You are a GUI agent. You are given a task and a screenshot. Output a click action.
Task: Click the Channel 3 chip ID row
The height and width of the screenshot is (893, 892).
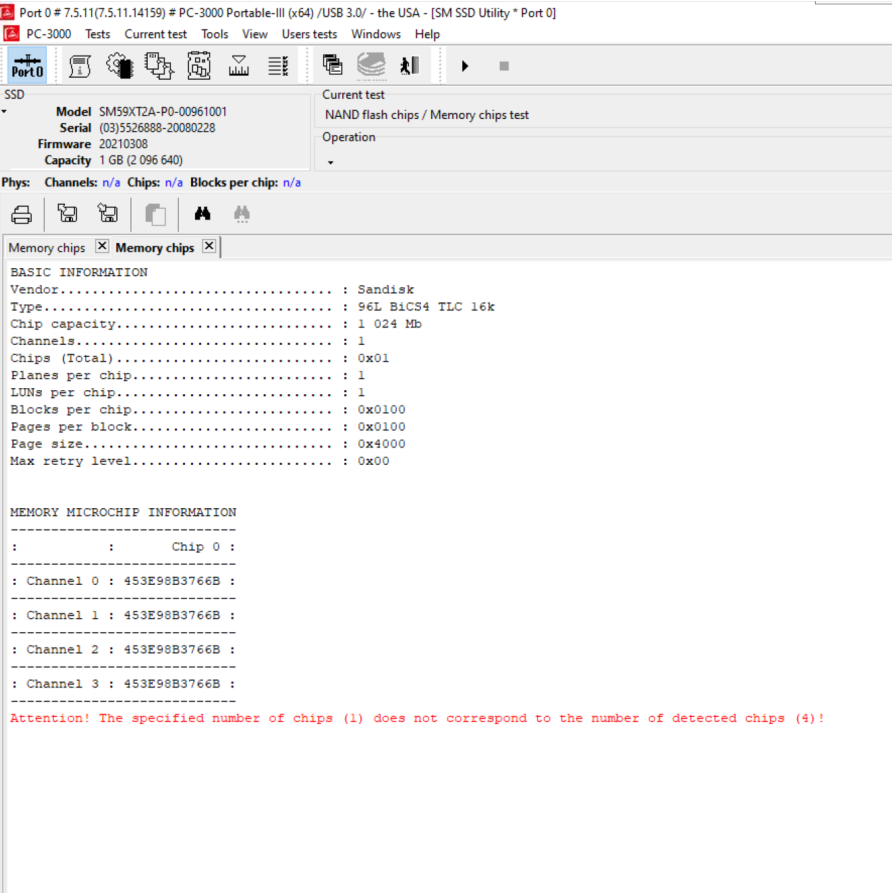pyautogui.click(x=123, y=683)
